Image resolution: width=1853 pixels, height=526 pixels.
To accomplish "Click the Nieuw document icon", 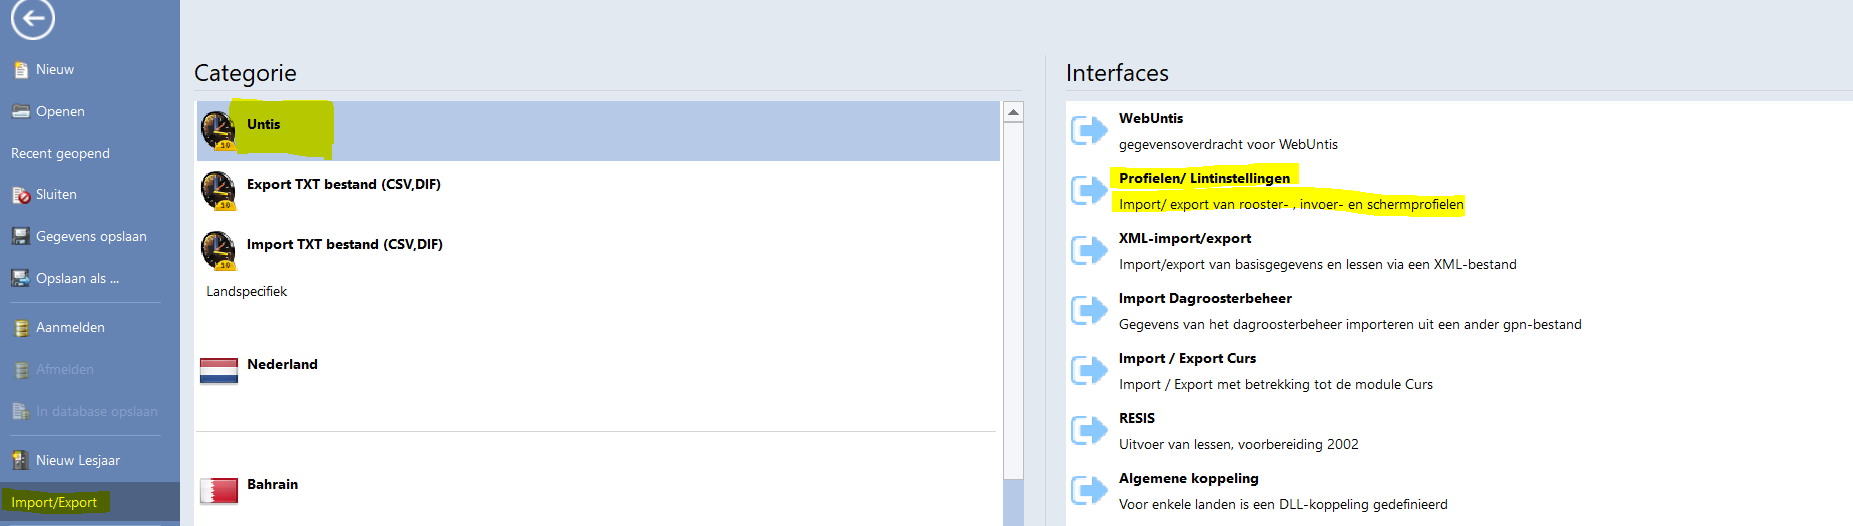I will click(21, 70).
